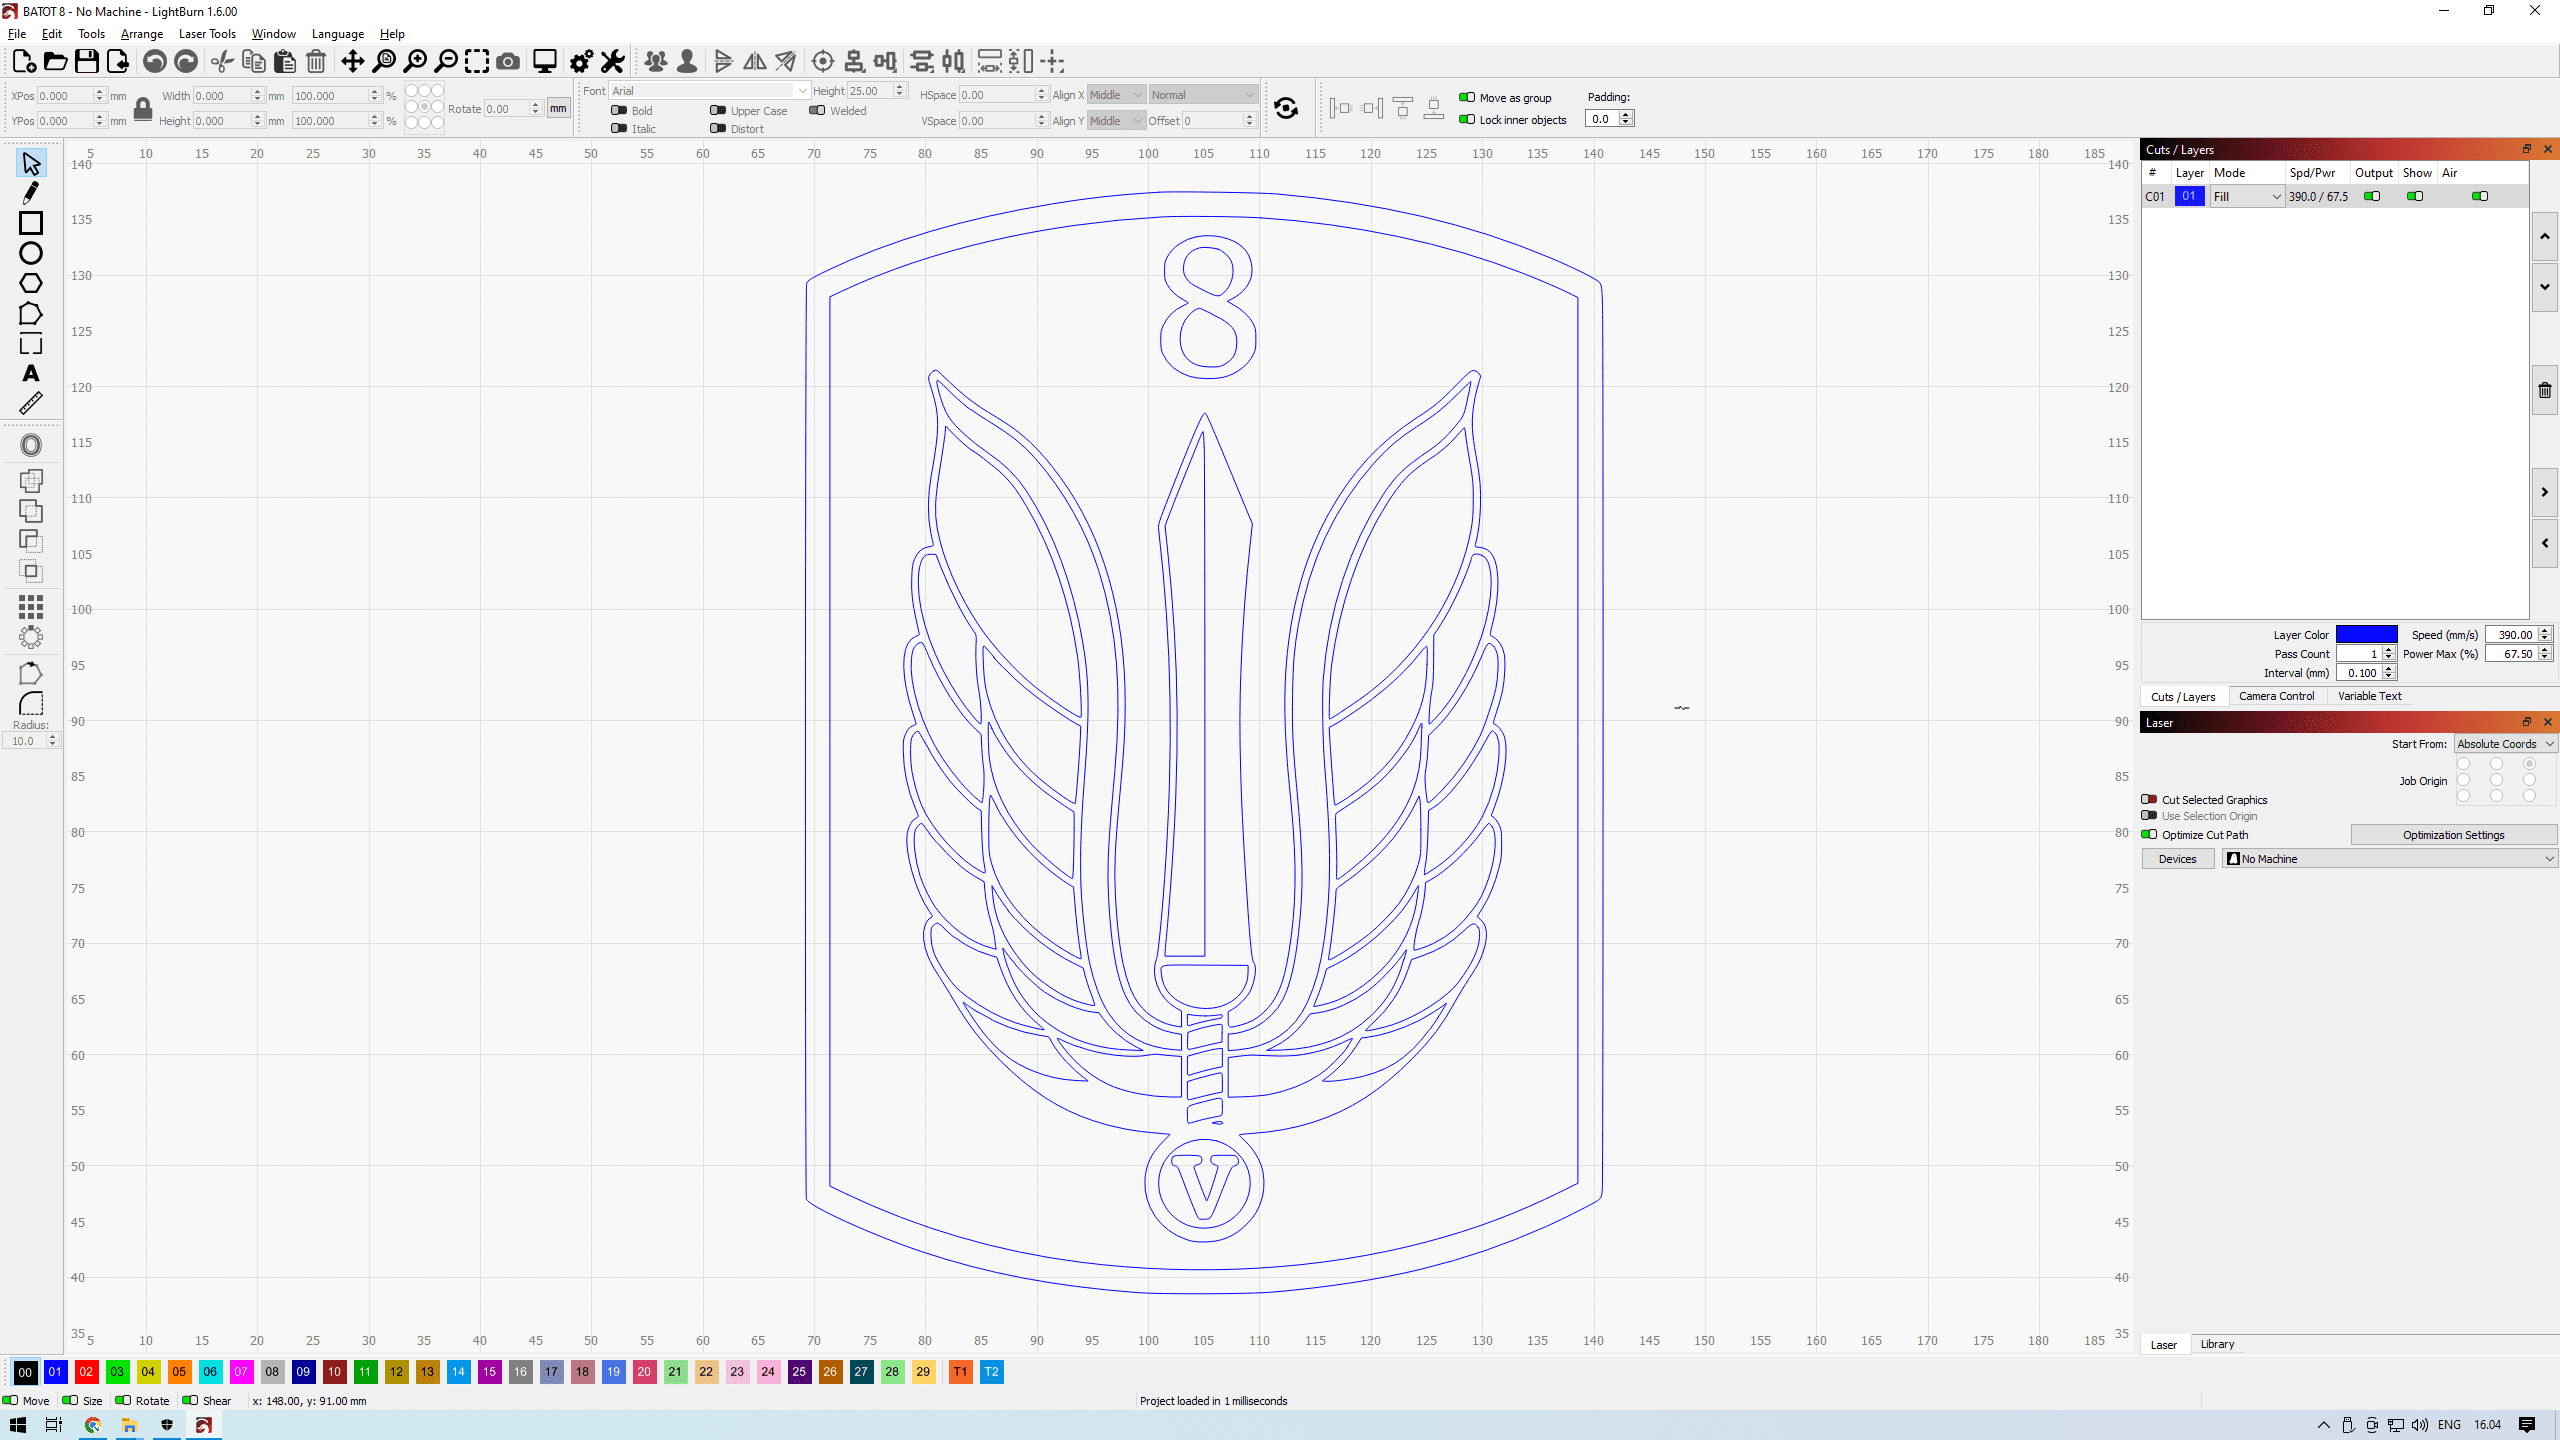
Task: Delete layer with Cuts panel trash button
Action: tap(2545, 391)
